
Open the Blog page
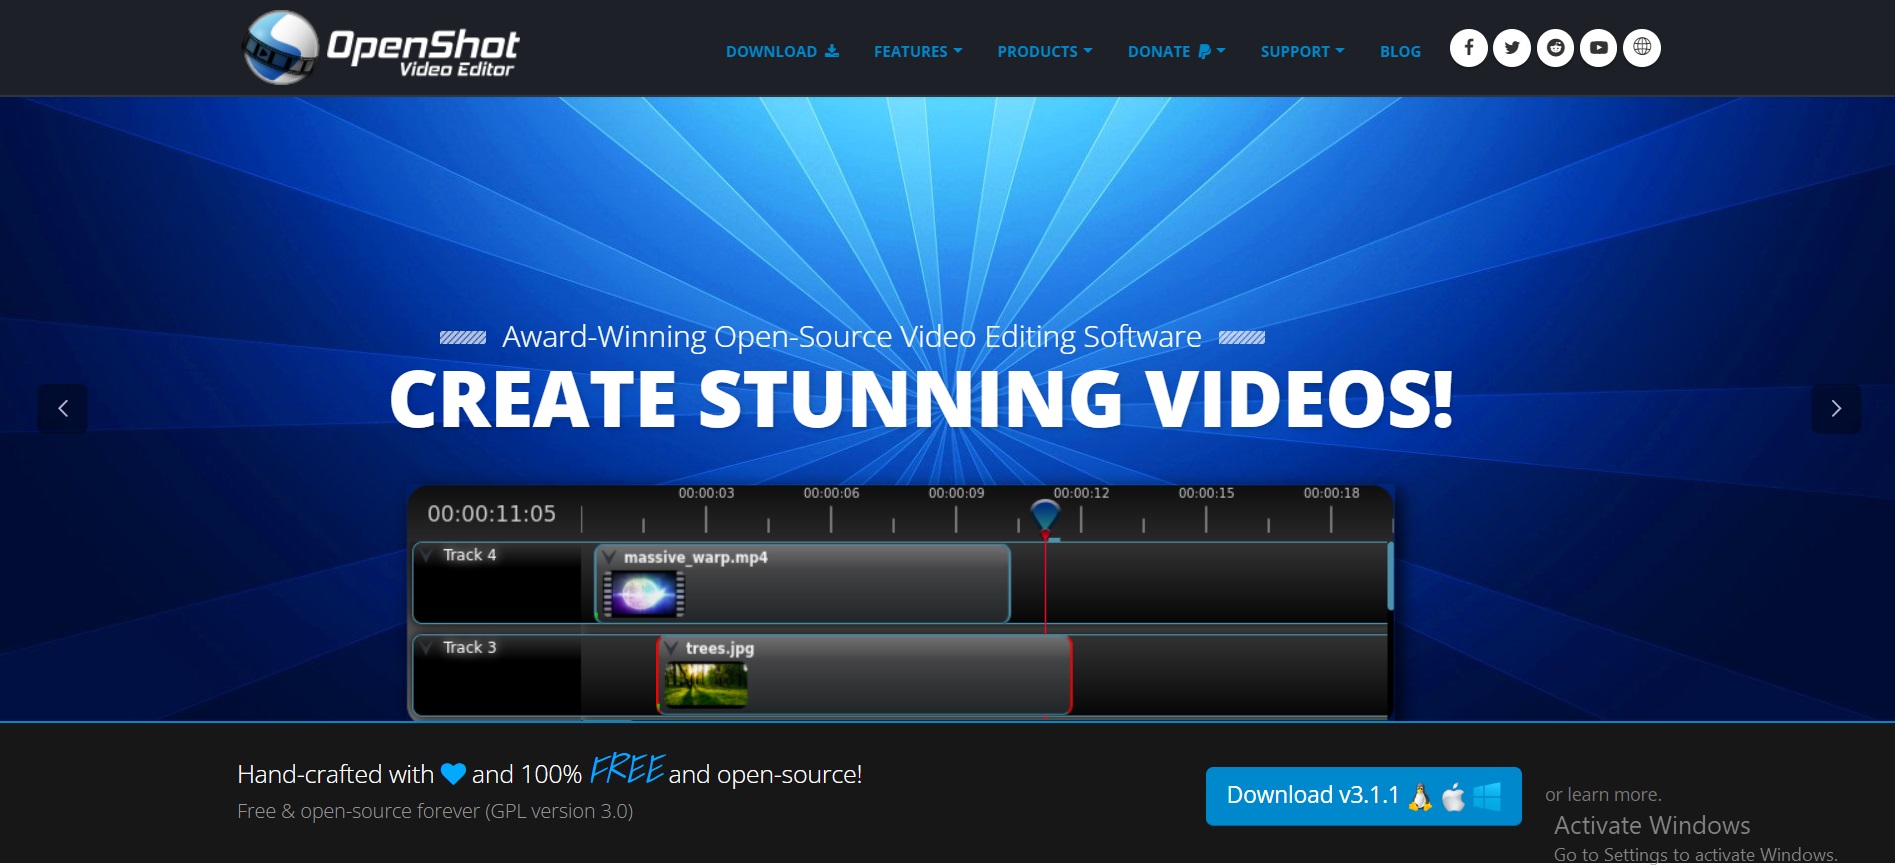(1400, 51)
